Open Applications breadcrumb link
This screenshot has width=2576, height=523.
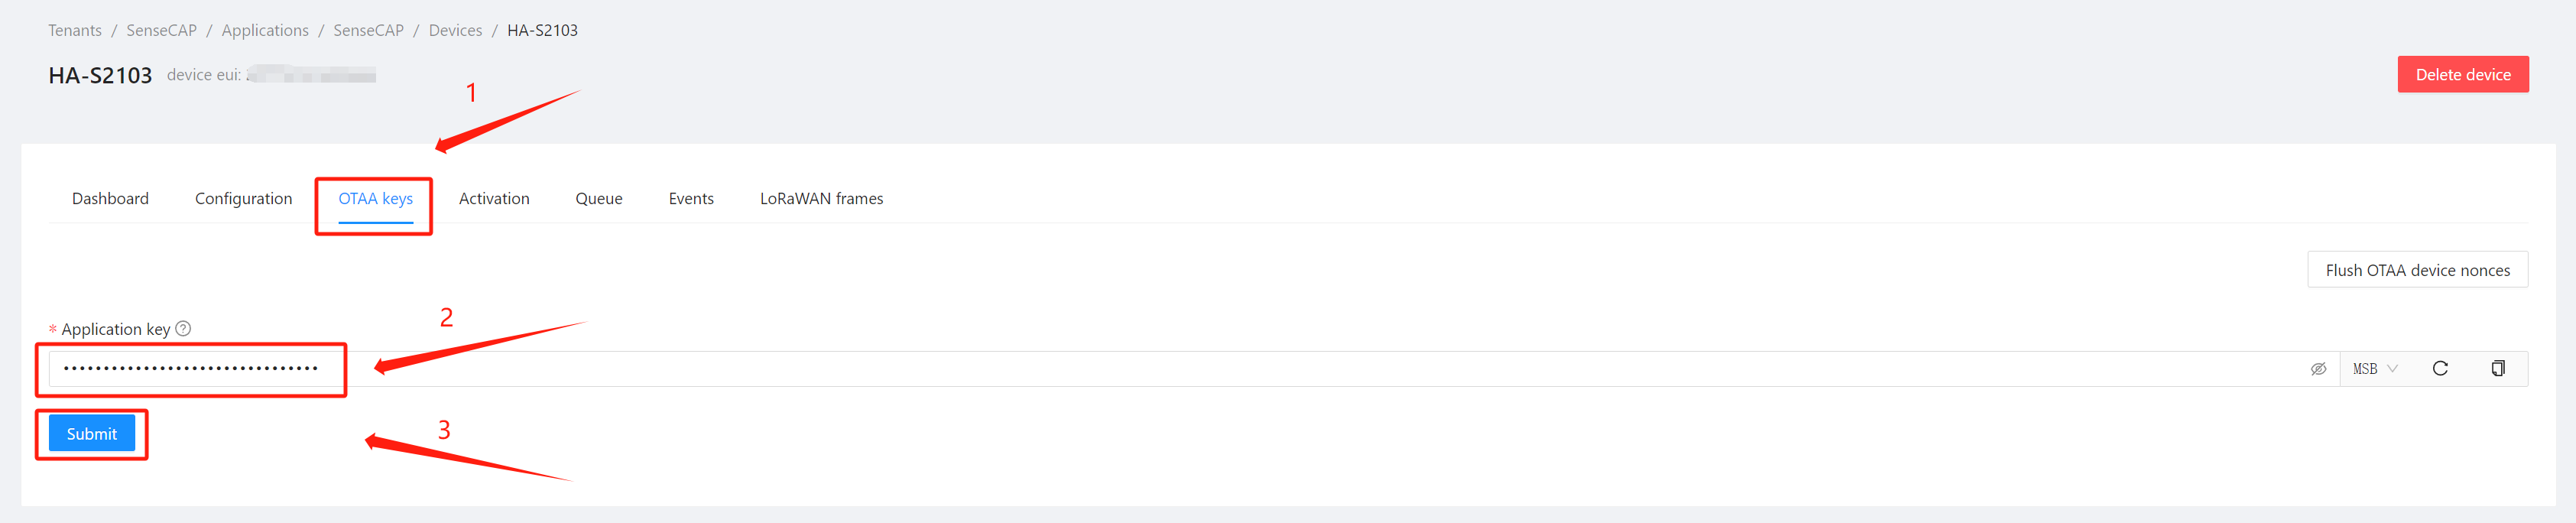coord(265,30)
